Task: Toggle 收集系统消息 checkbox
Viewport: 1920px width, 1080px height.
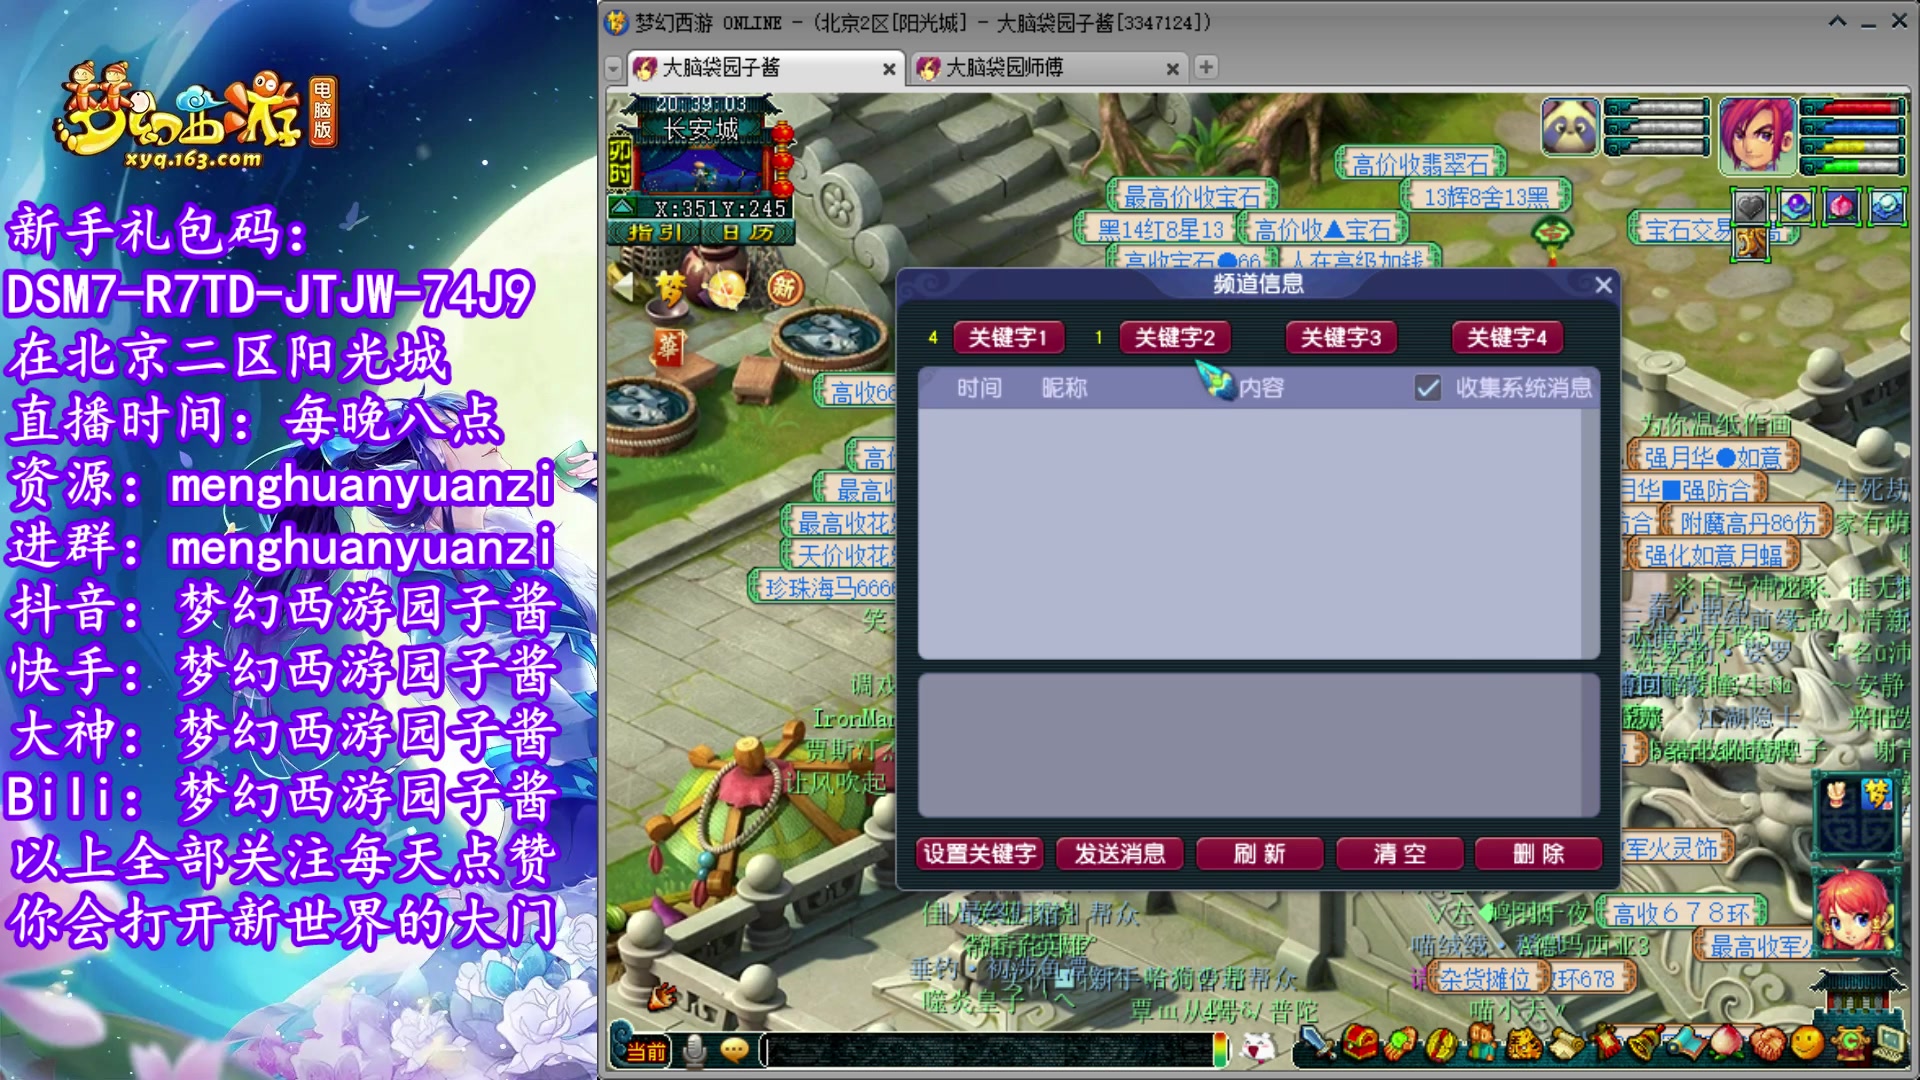Action: 1428,388
